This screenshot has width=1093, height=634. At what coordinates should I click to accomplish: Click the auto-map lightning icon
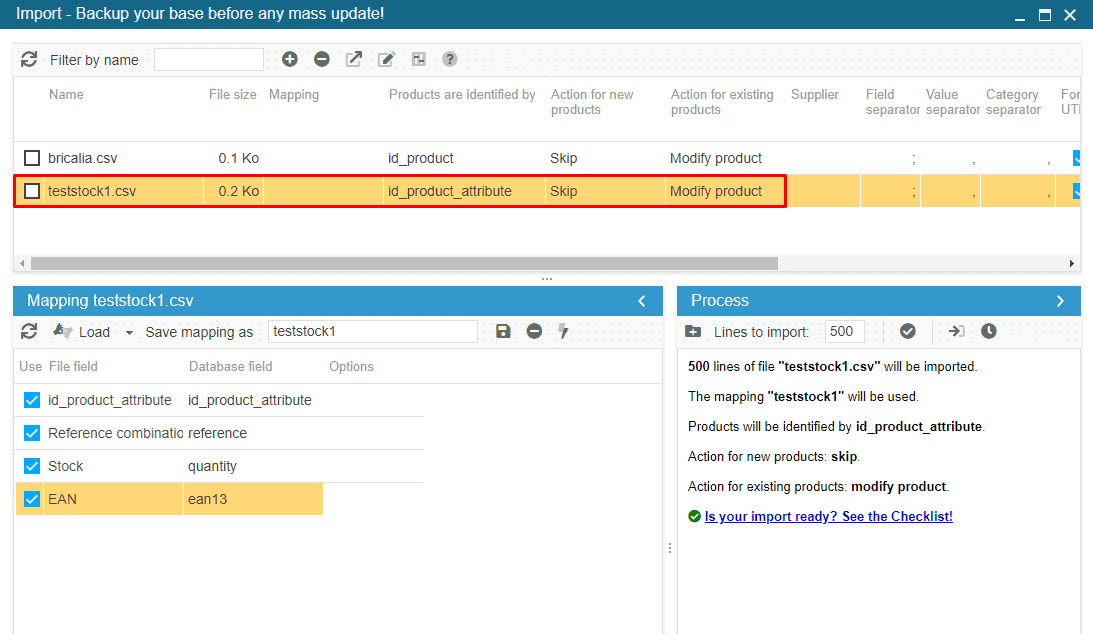pyautogui.click(x=563, y=331)
